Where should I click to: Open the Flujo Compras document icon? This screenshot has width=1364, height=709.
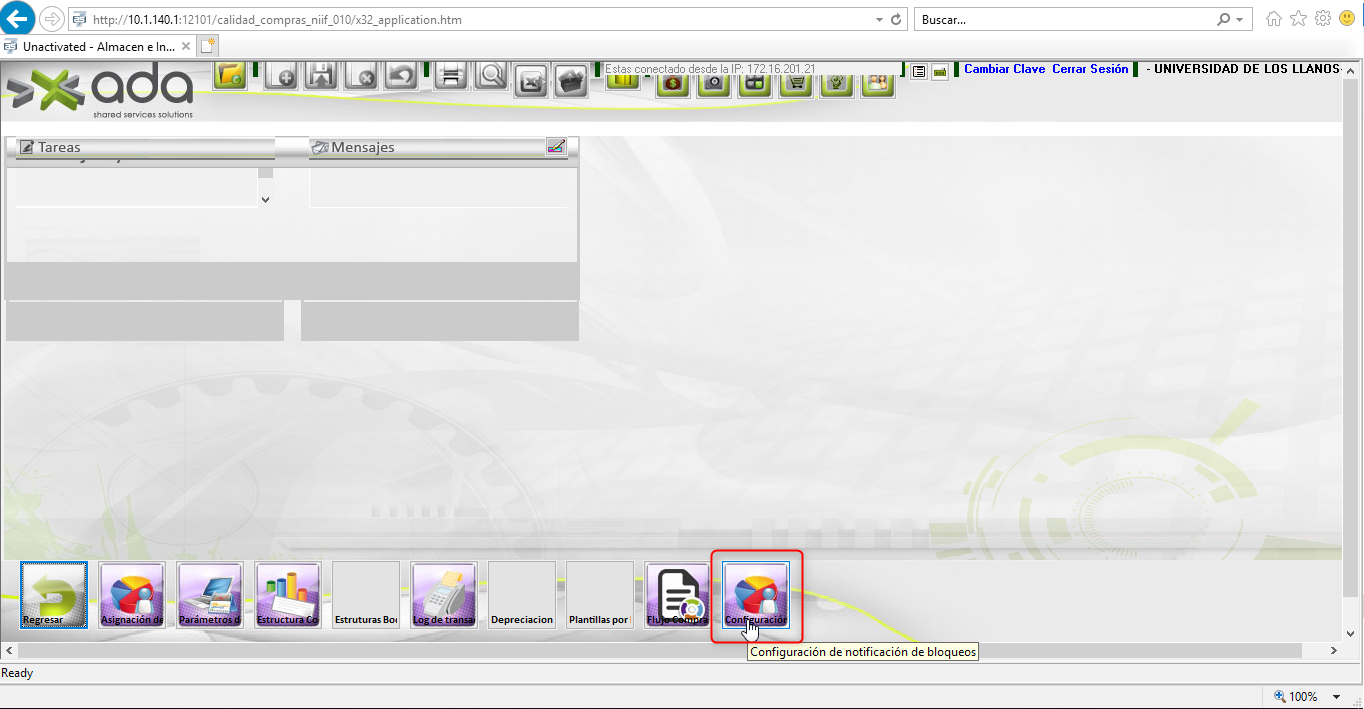pyautogui.click(x=678, y=594)
